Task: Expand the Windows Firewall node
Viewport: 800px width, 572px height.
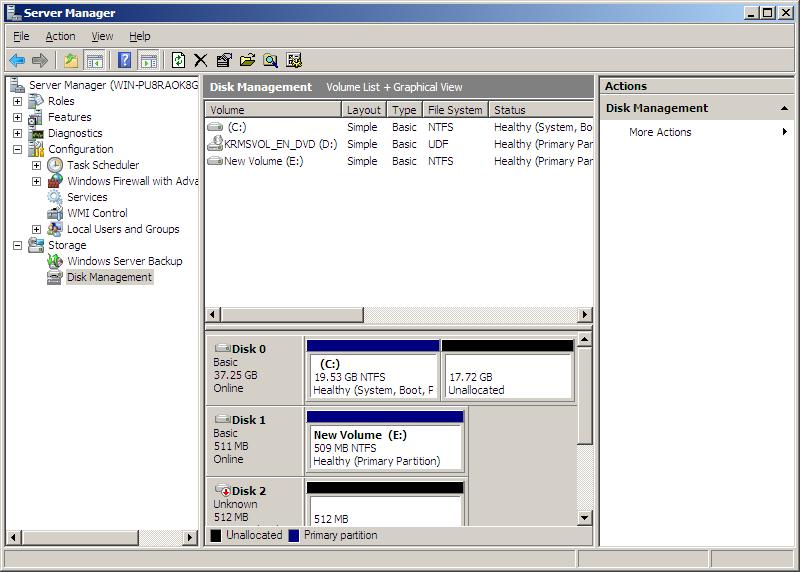Action: [36, 182]
